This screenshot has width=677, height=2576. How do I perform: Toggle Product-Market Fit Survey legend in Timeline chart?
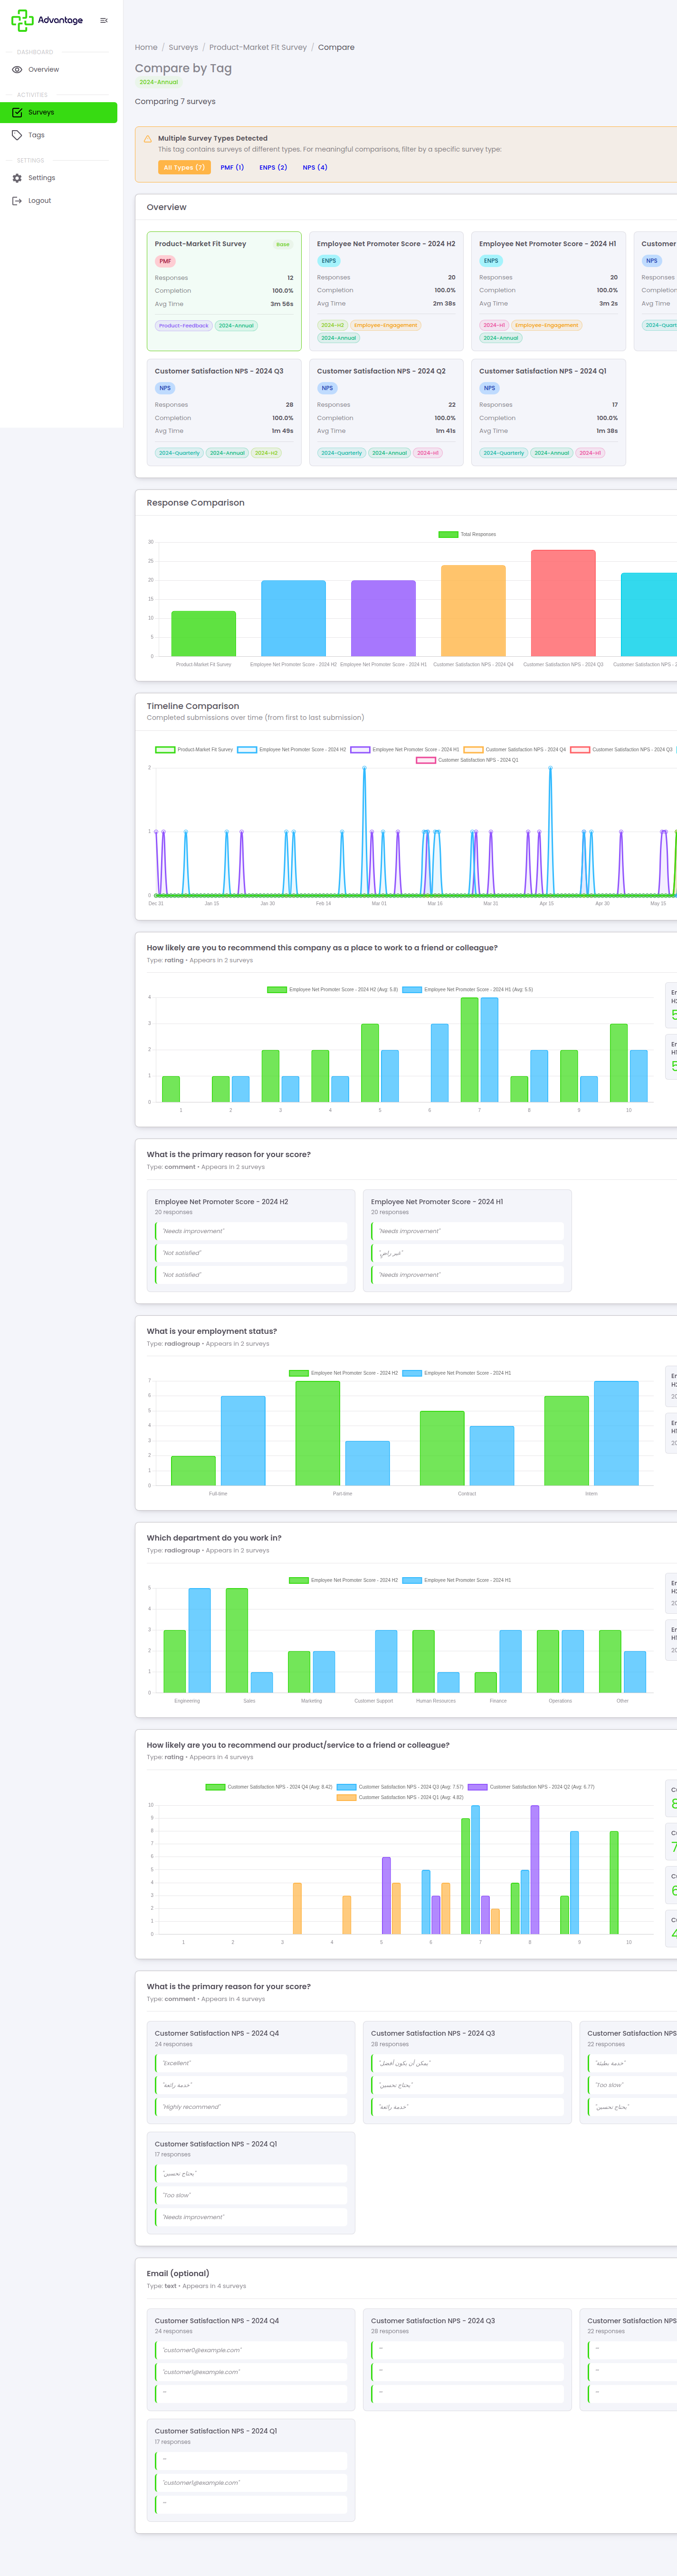click(x=194, y=749)
